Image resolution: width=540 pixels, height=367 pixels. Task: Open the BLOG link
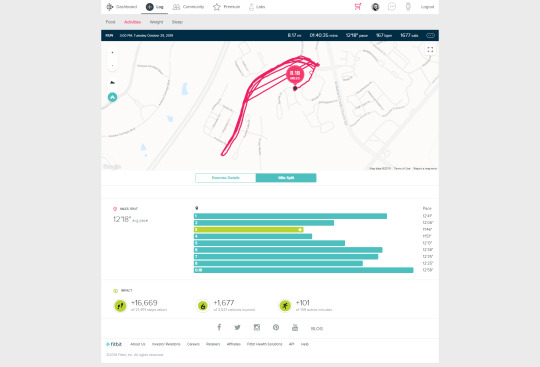[317, 328]
